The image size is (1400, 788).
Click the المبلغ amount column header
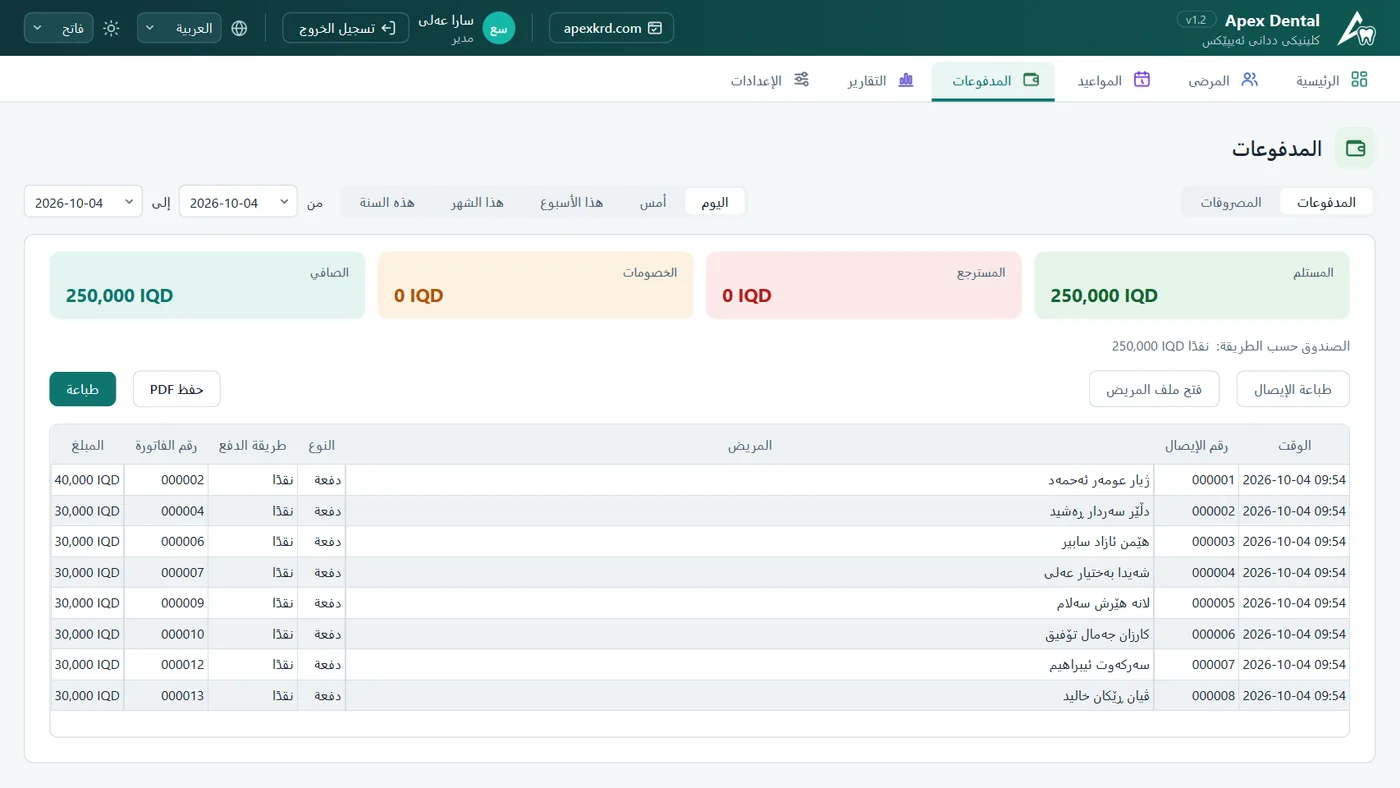[x=87, y=445]
